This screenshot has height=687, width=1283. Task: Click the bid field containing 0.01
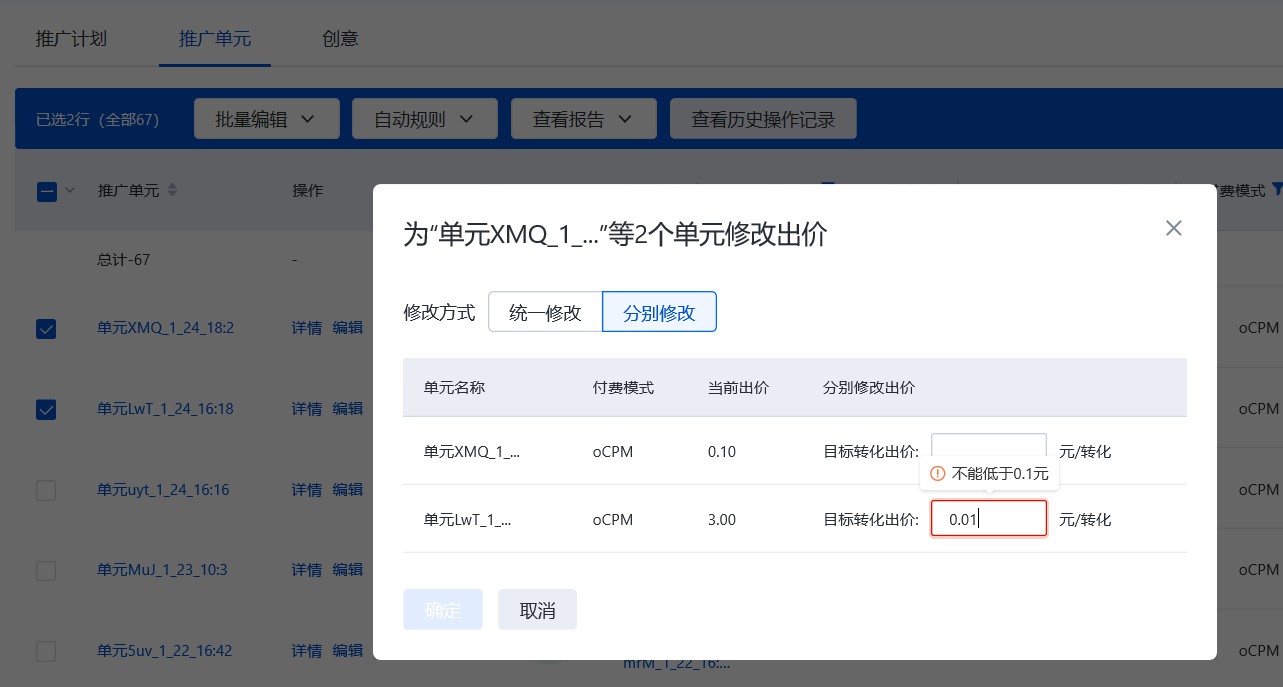[x=988, y=519]
